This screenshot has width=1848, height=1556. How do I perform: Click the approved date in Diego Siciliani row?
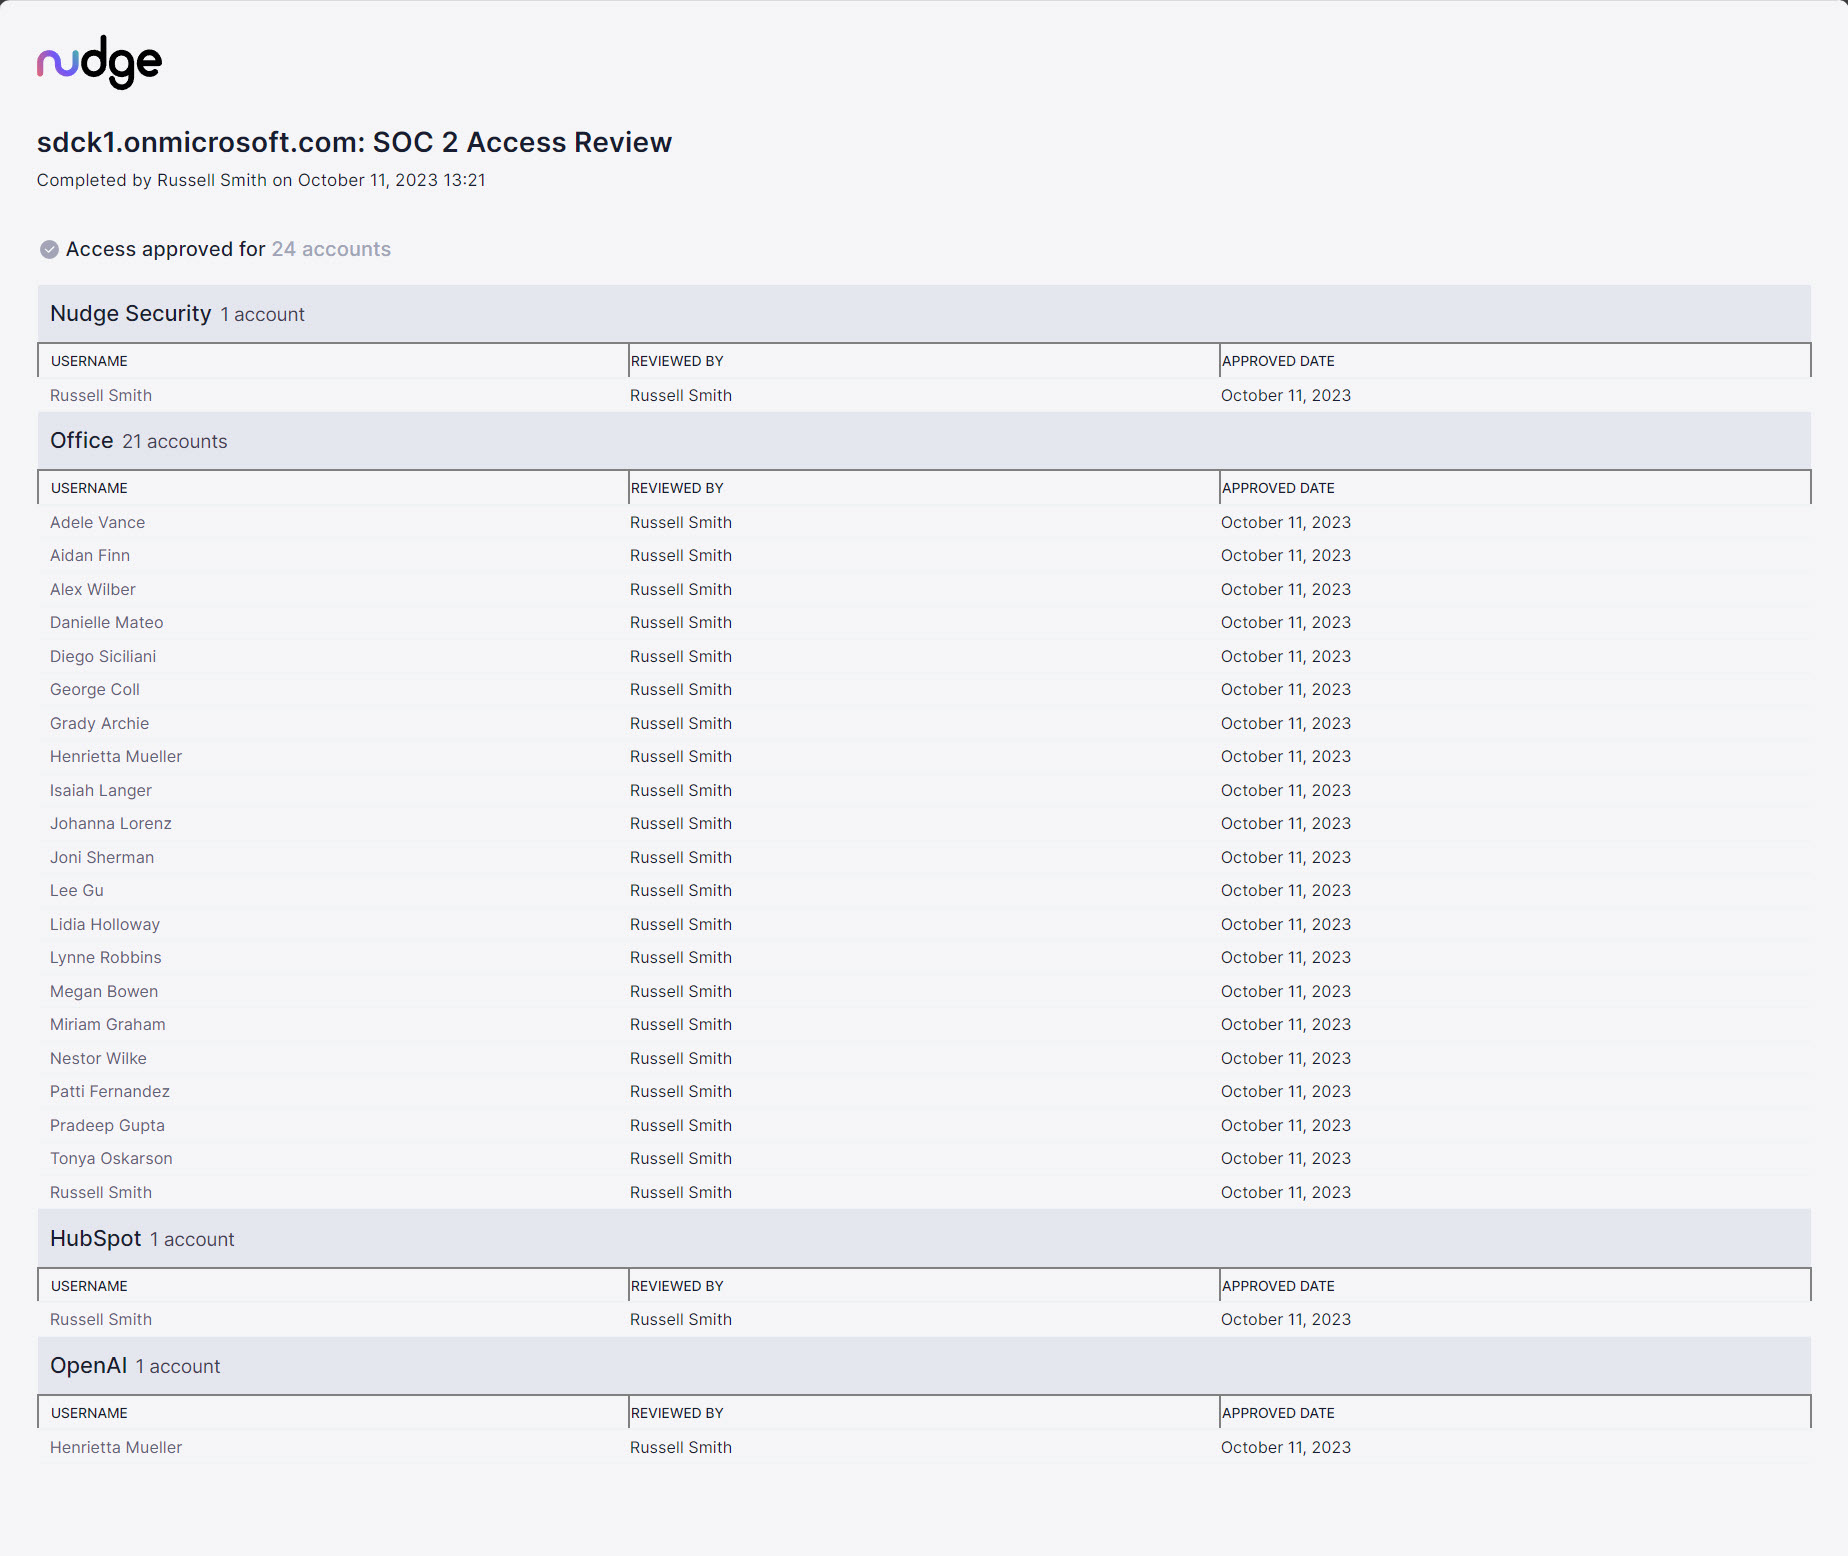click(1286, 656)
